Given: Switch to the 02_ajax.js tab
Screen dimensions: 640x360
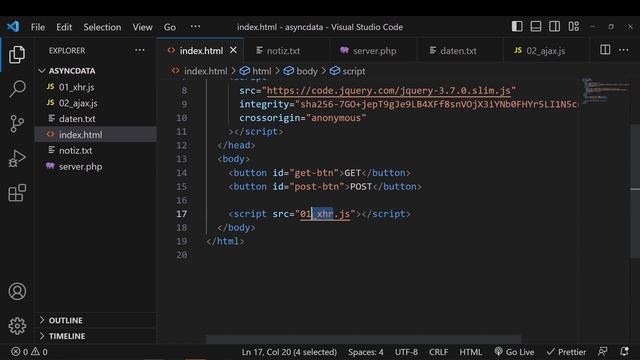Looking at the screenshot, I should pyautogui.click(x=546, y=51).
